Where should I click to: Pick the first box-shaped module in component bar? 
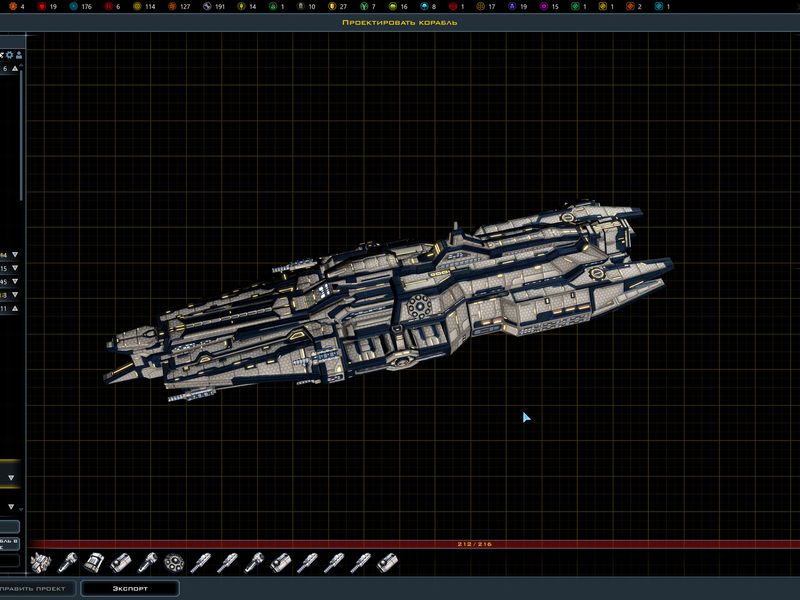[121, 563]
